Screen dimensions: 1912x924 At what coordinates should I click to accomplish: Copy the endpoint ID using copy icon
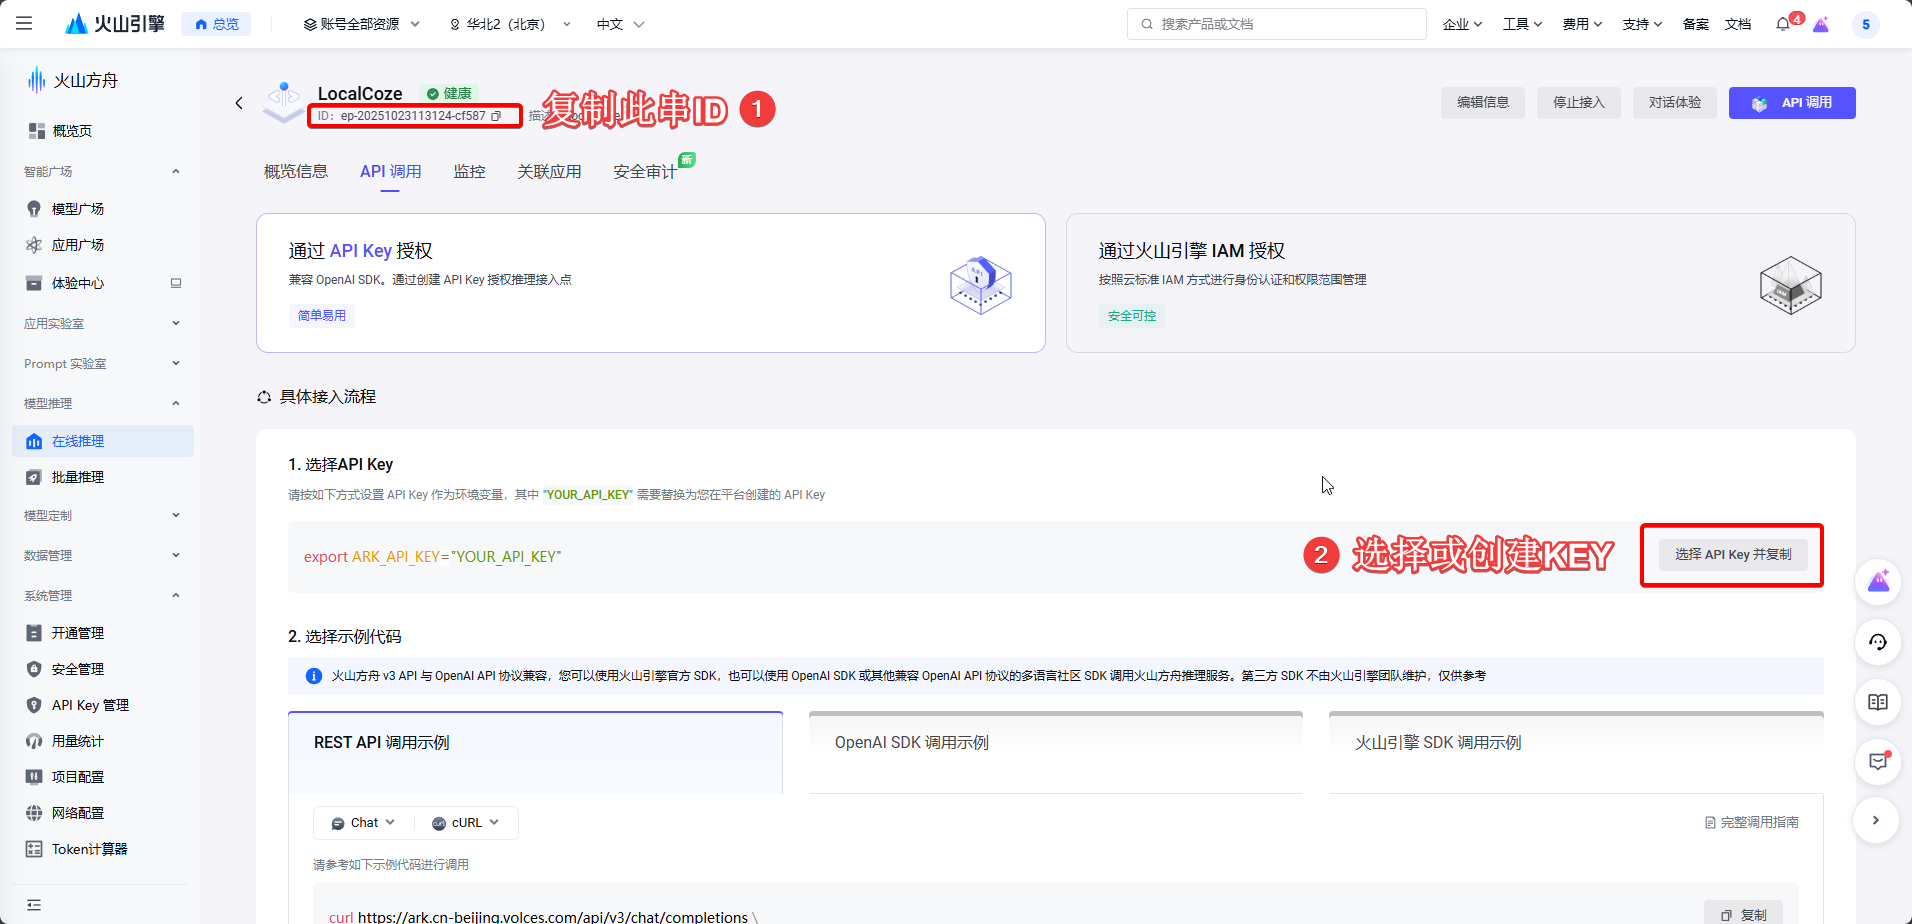(496, 116)
